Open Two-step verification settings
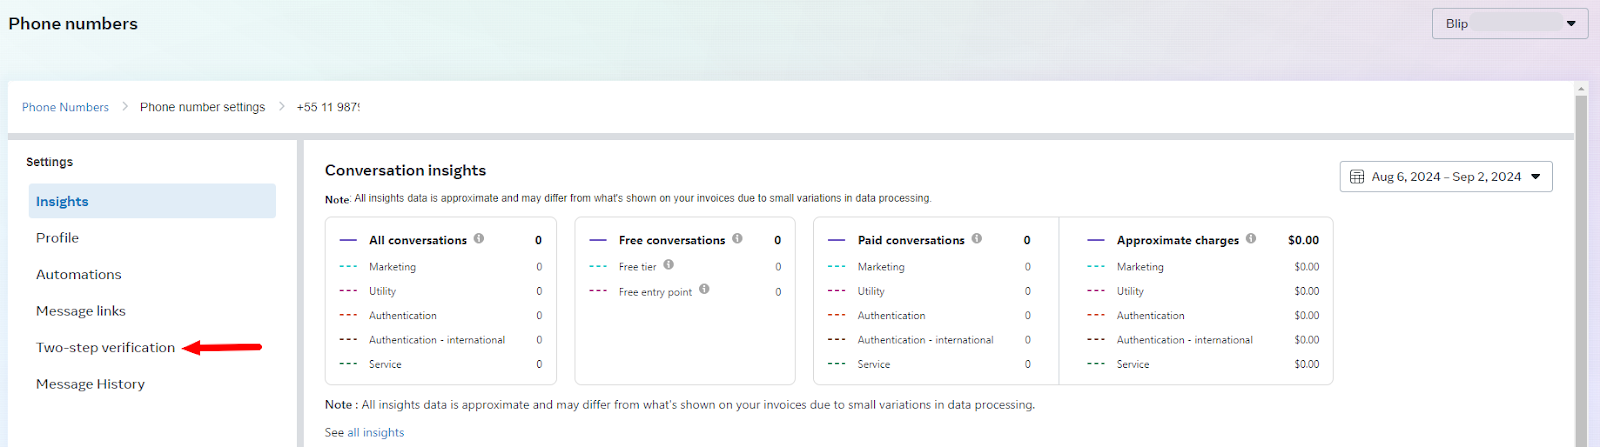1600x447 pixels. [105, 348]
